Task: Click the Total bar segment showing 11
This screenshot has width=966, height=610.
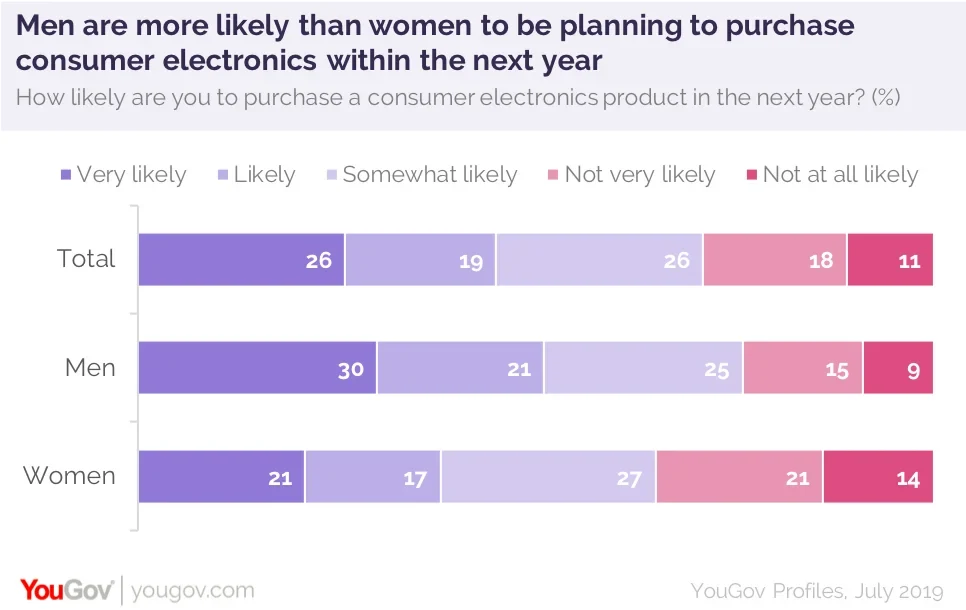Action: click(890, 259)
